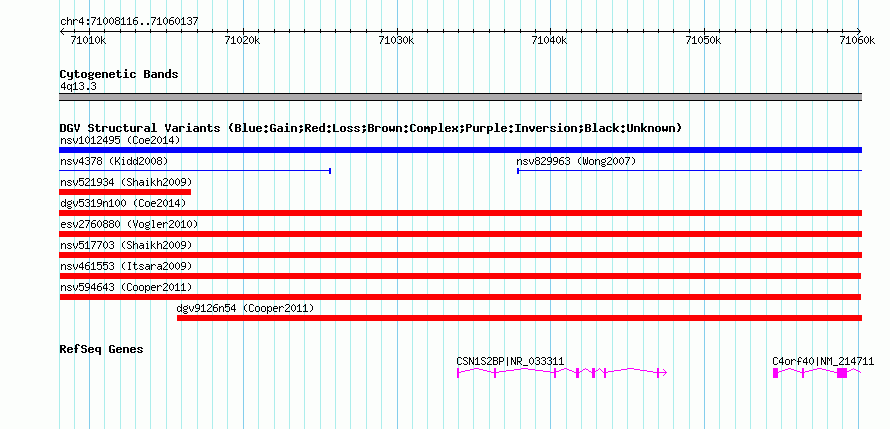Screen dimensions: 890x429
Task: Click the blue nsv1012495 gain variant bar
Action: coord(460,150)
